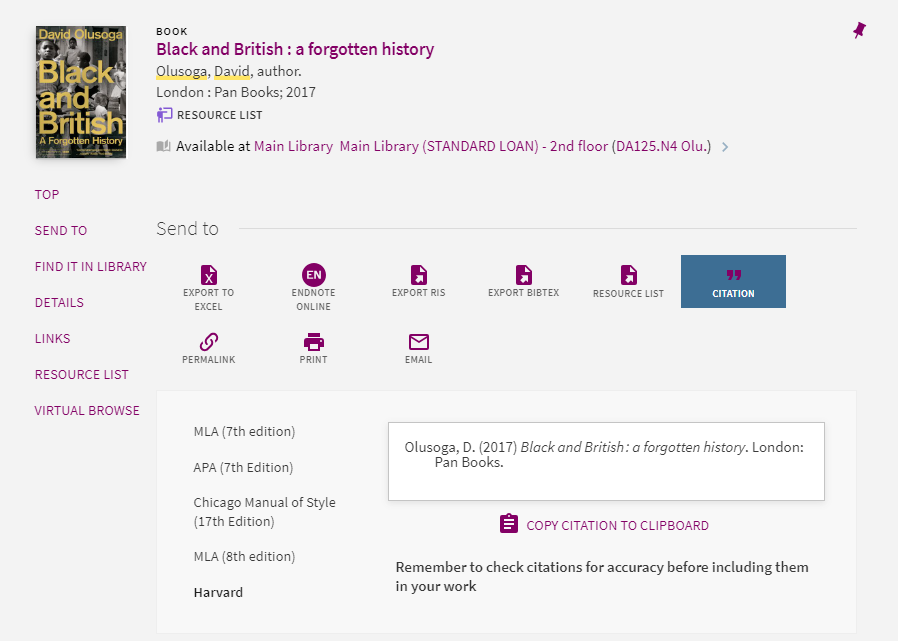This screenshot has width=898, height=641.
Task: Jump to Find It In Library section
Action: point(90,266)
